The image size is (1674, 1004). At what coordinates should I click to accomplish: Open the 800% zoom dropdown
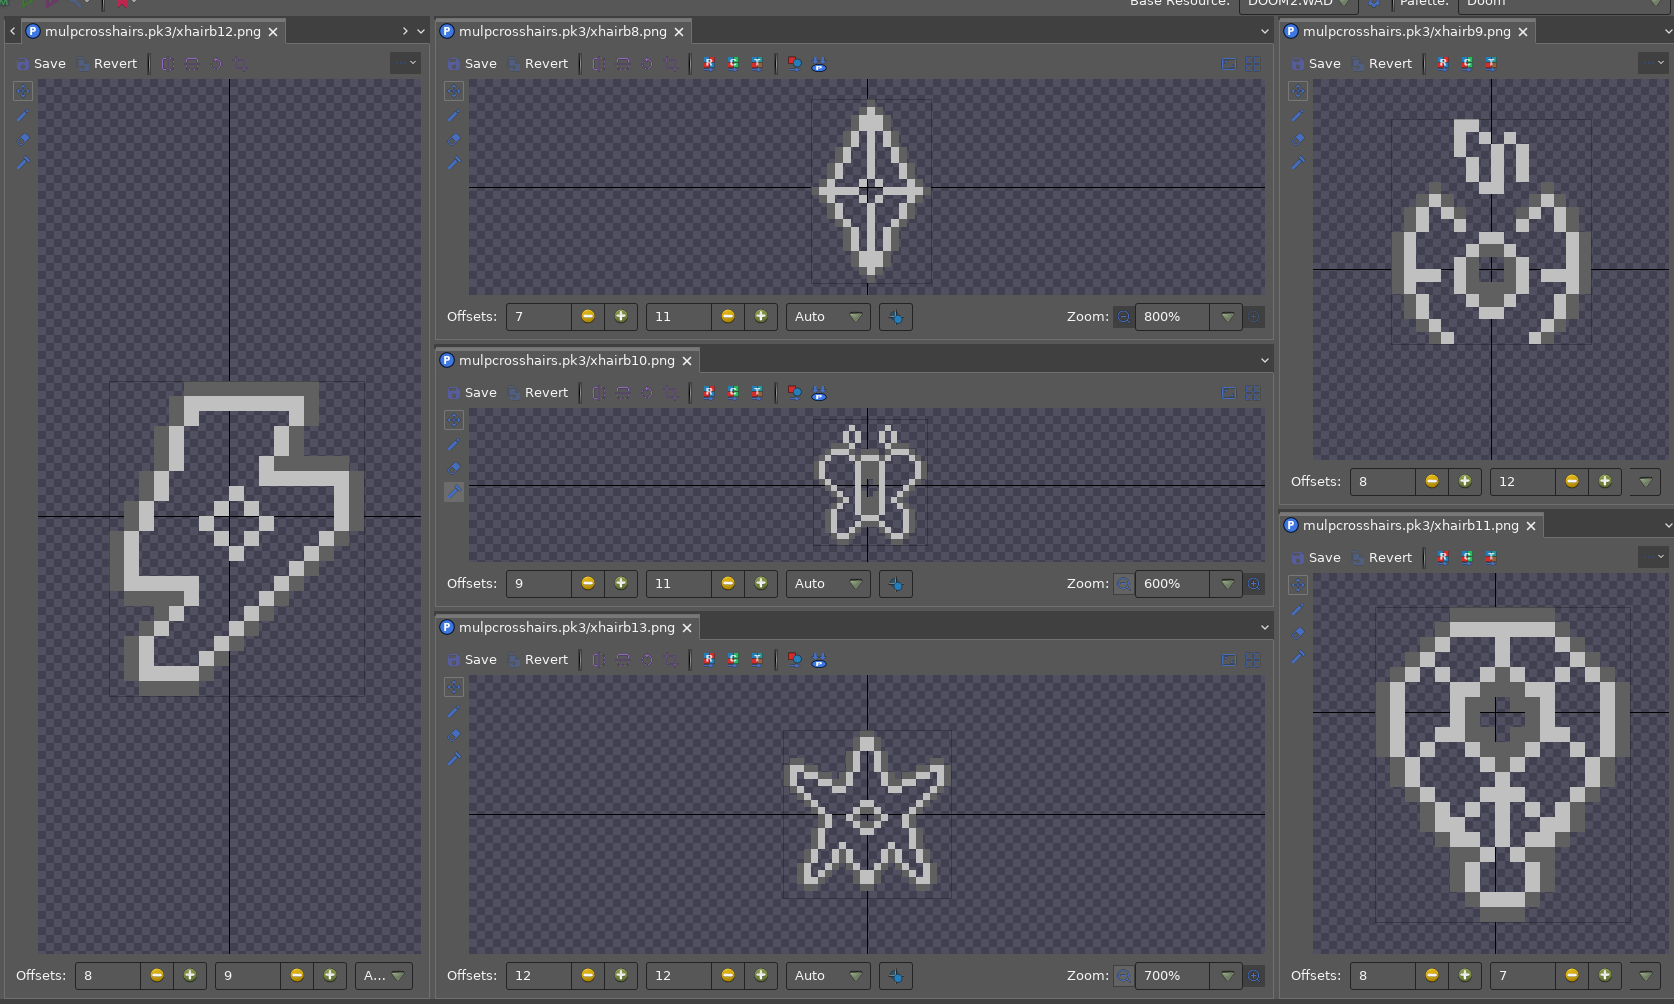pyautogui.click(x=1227, y=317)
